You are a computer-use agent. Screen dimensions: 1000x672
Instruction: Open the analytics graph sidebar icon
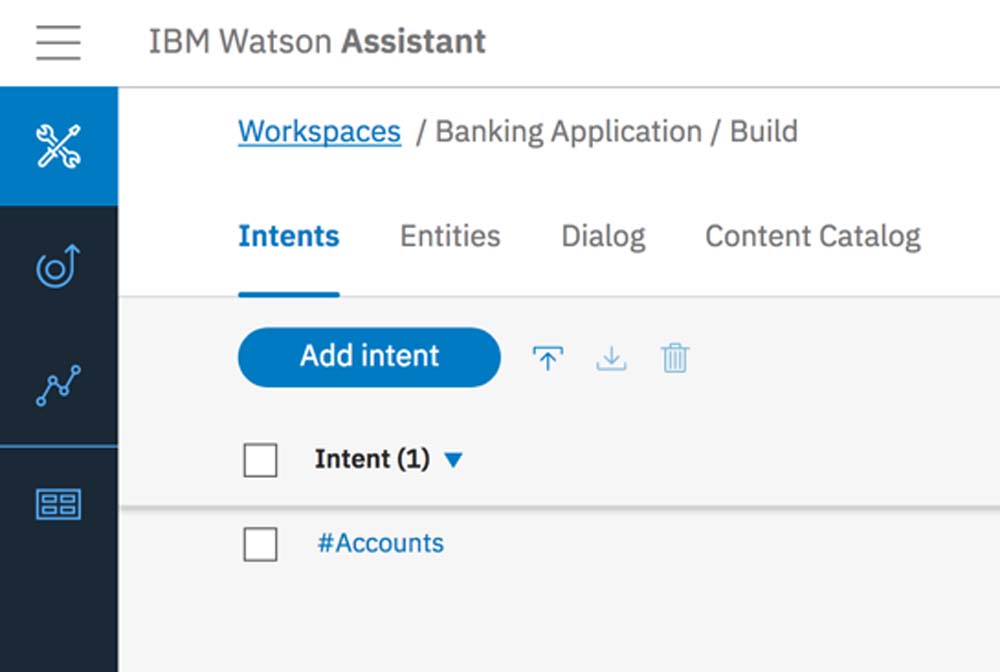pyautogui.click(x=58, y=386)
